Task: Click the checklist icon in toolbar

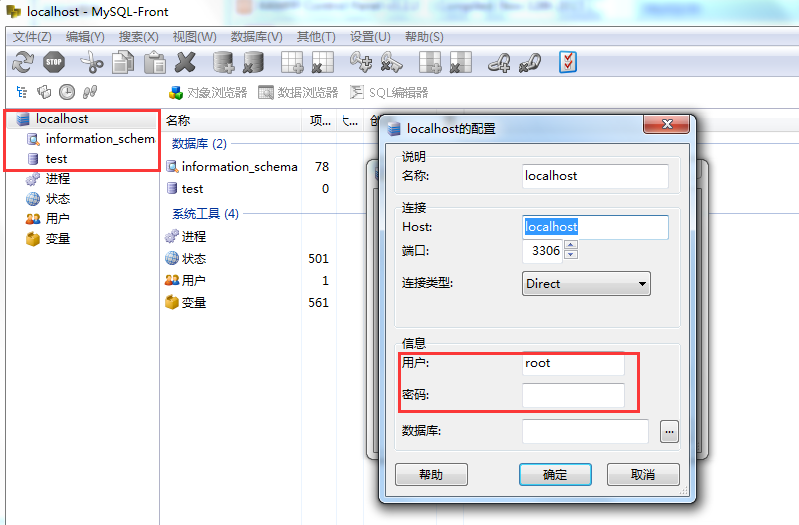Action: (x=568, y=63)
